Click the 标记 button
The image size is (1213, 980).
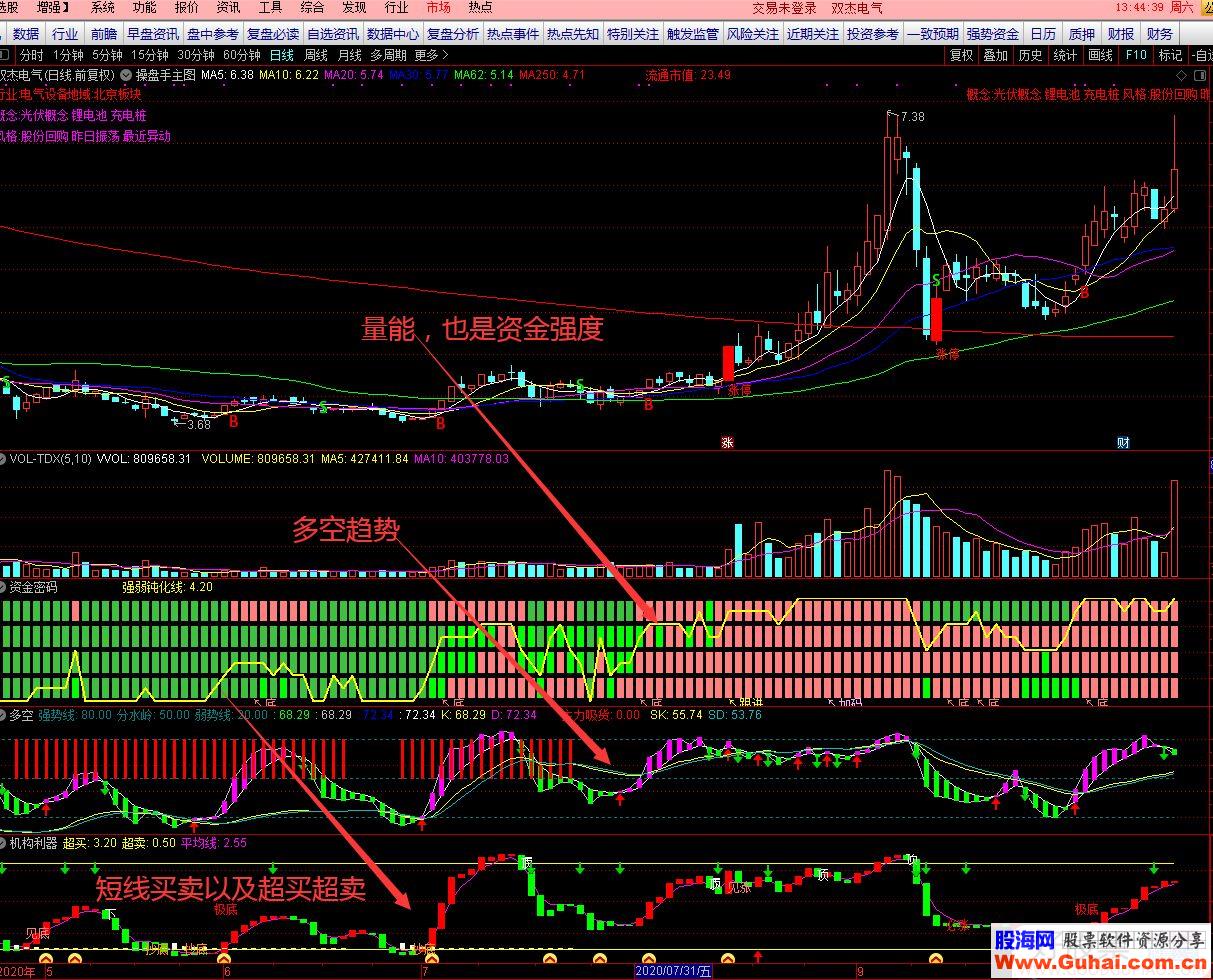pyautogui.click(x=1170, y=55)
